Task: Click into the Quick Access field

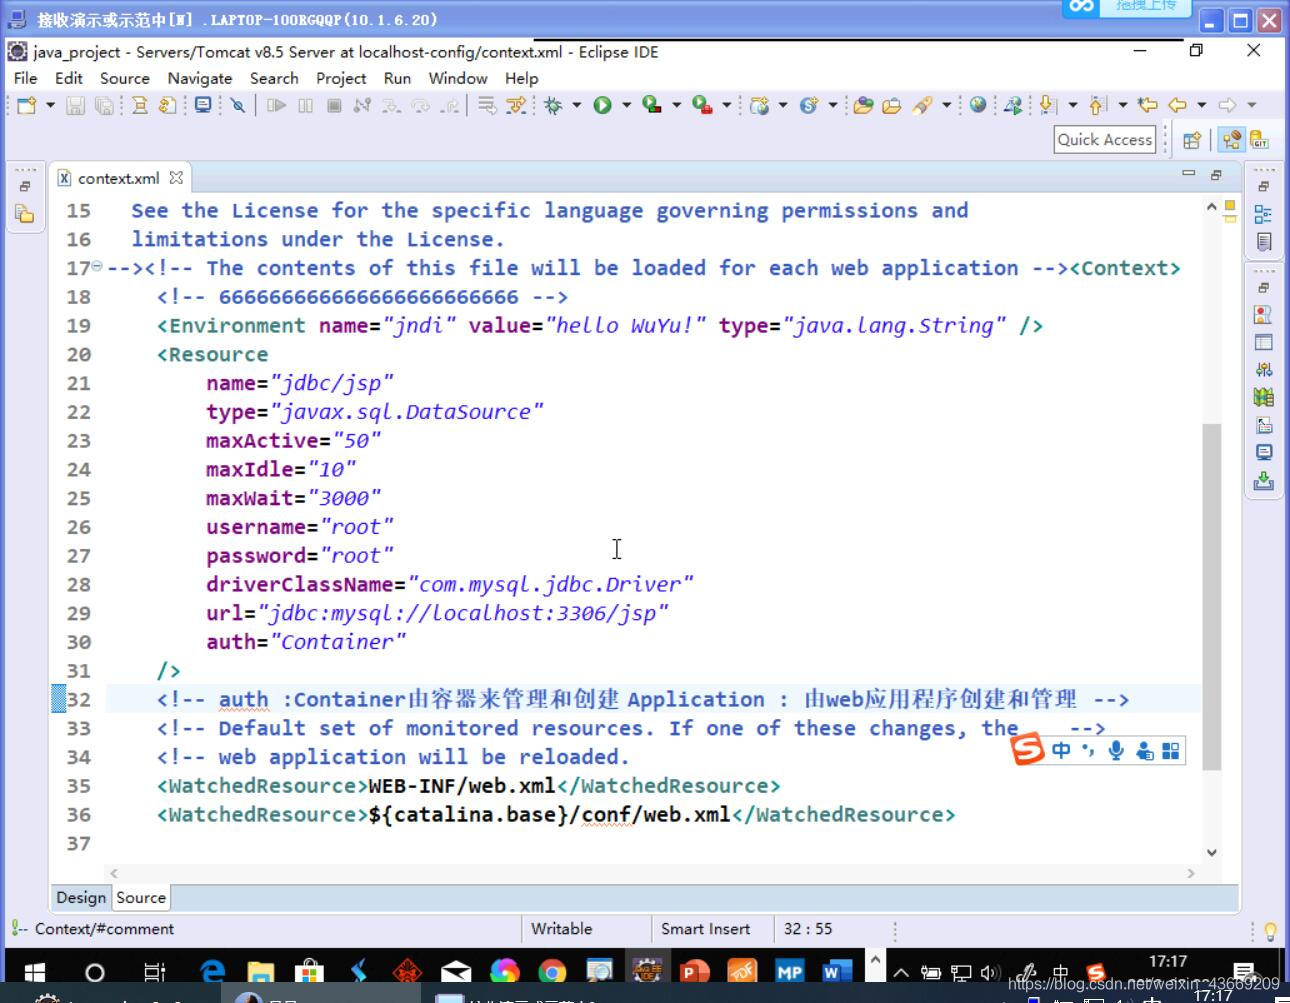Action: pos(1105,140)
